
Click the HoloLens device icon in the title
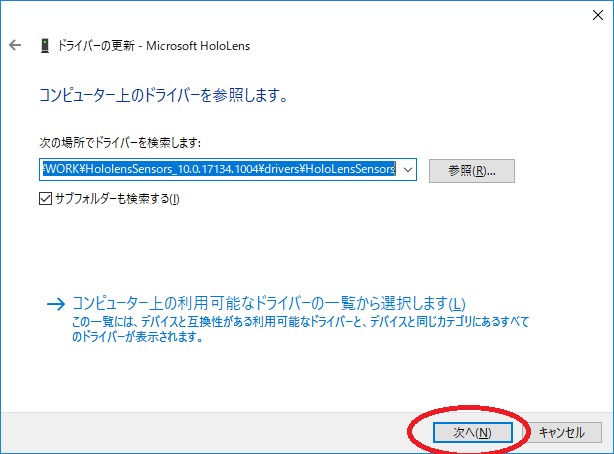click(x=45, y=45)
